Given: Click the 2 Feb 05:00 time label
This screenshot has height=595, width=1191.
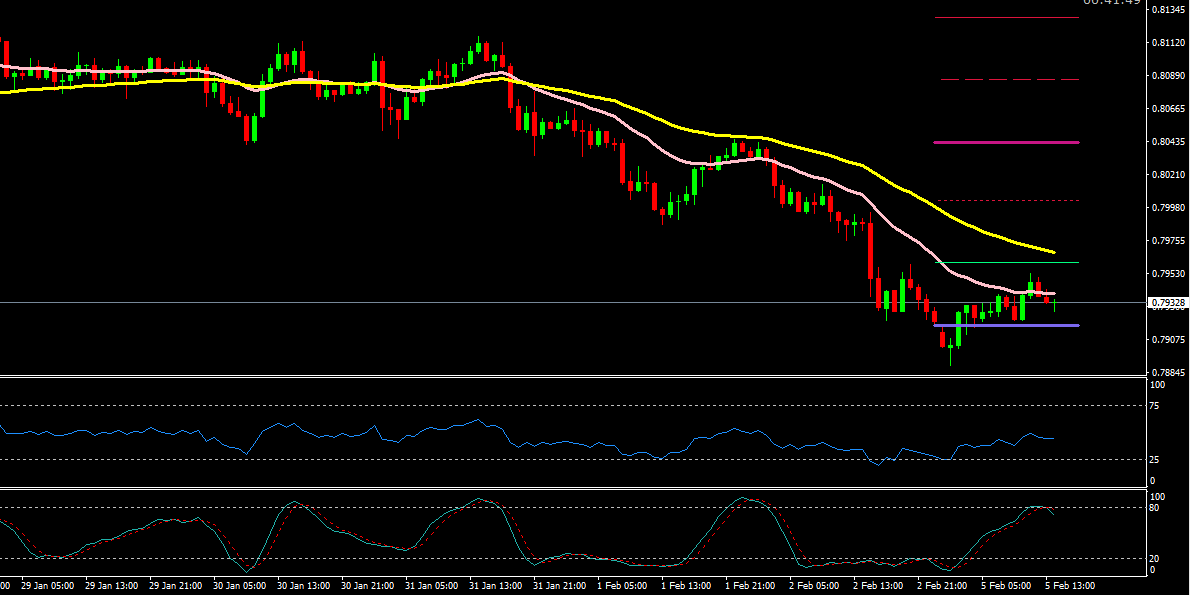Looking at the screenshot, I should click(814, 587).
